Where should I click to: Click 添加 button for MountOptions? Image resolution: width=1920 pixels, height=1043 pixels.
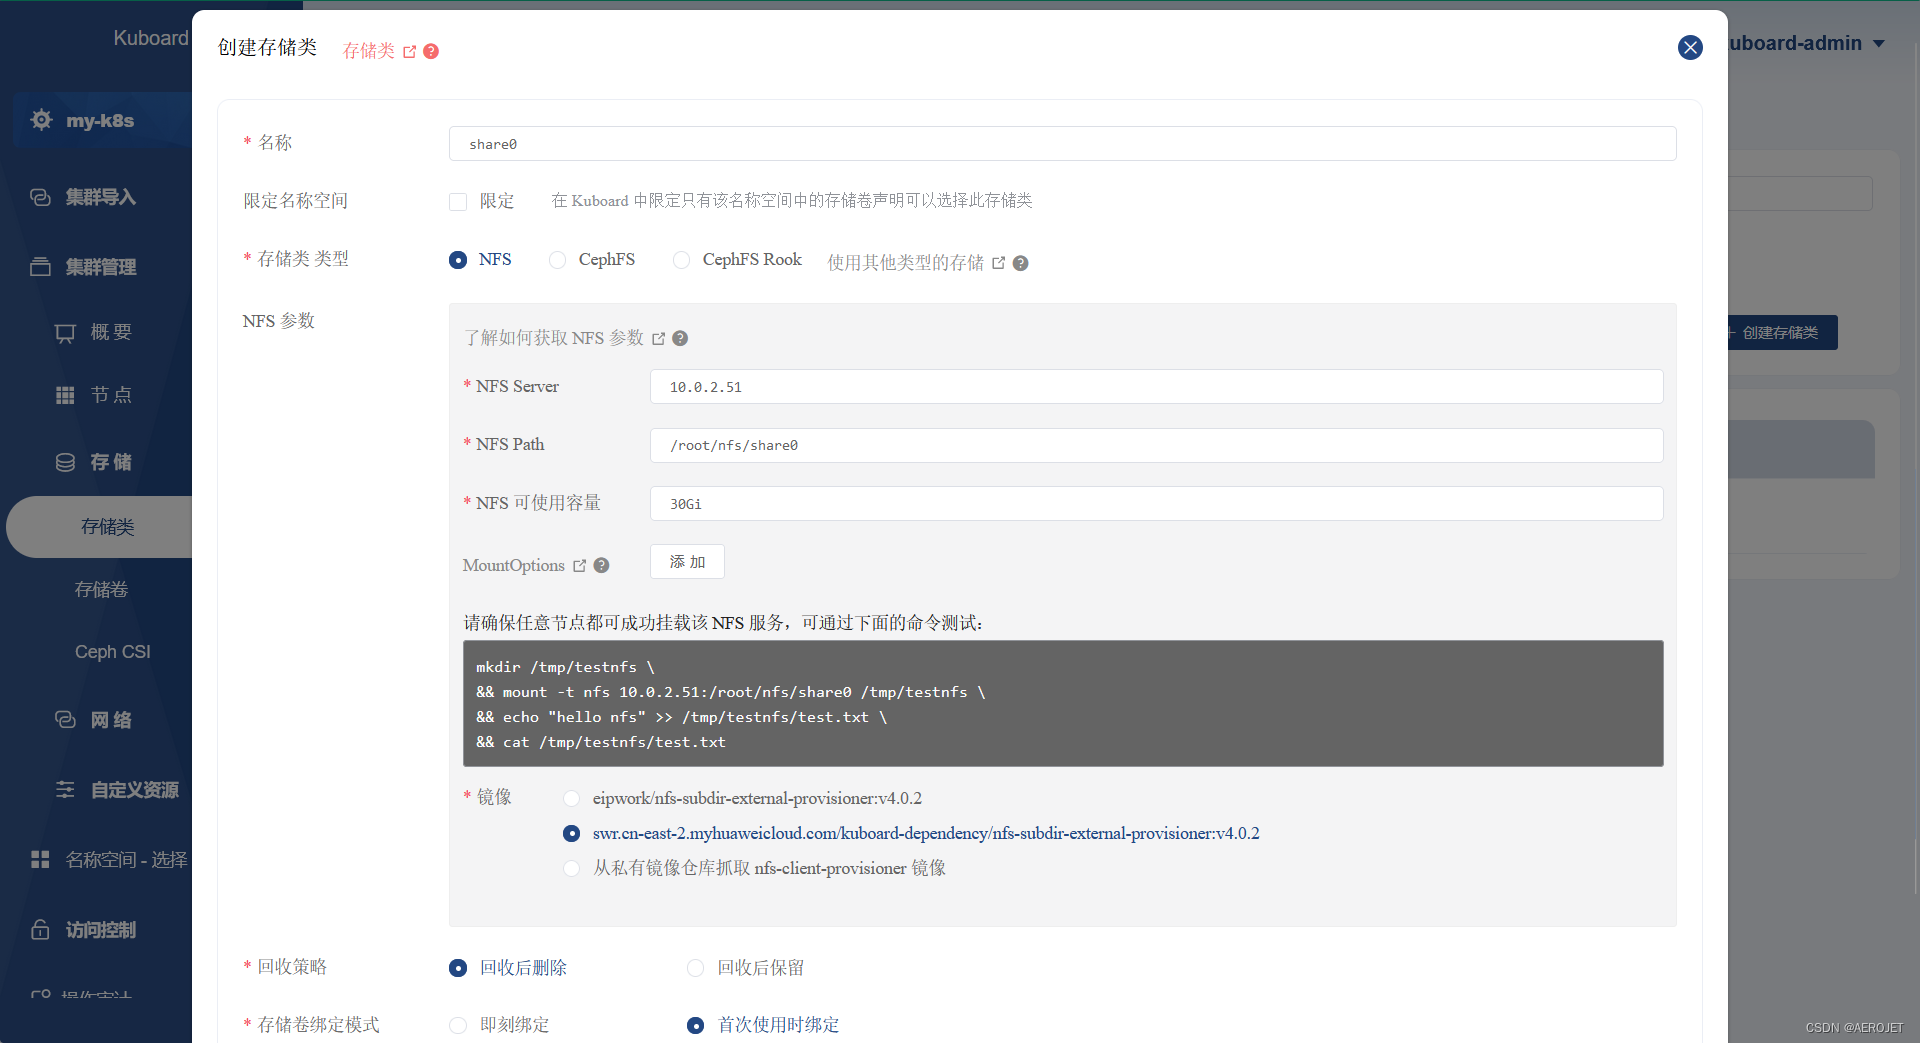pos(687,562)
